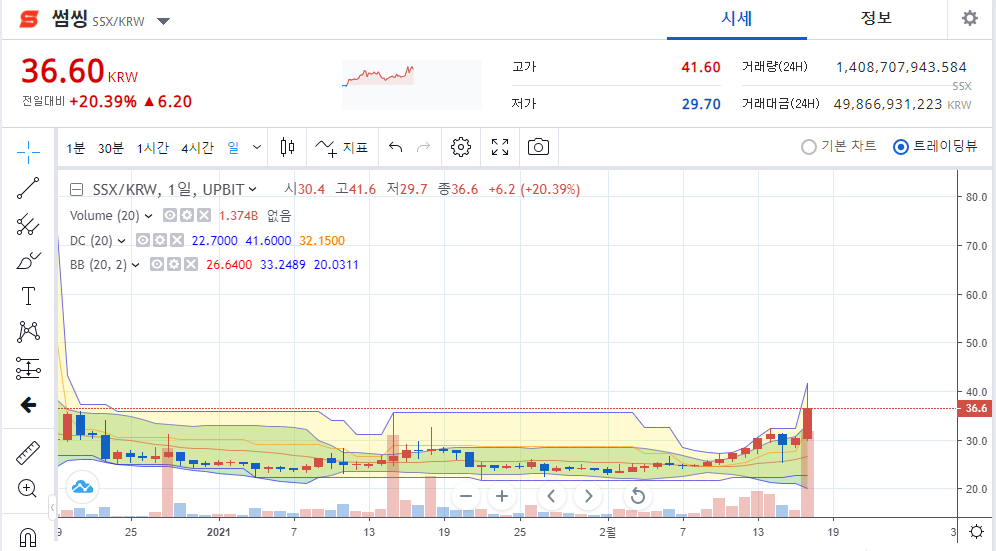Select the 기본 차트 radio button

[808, 147]
